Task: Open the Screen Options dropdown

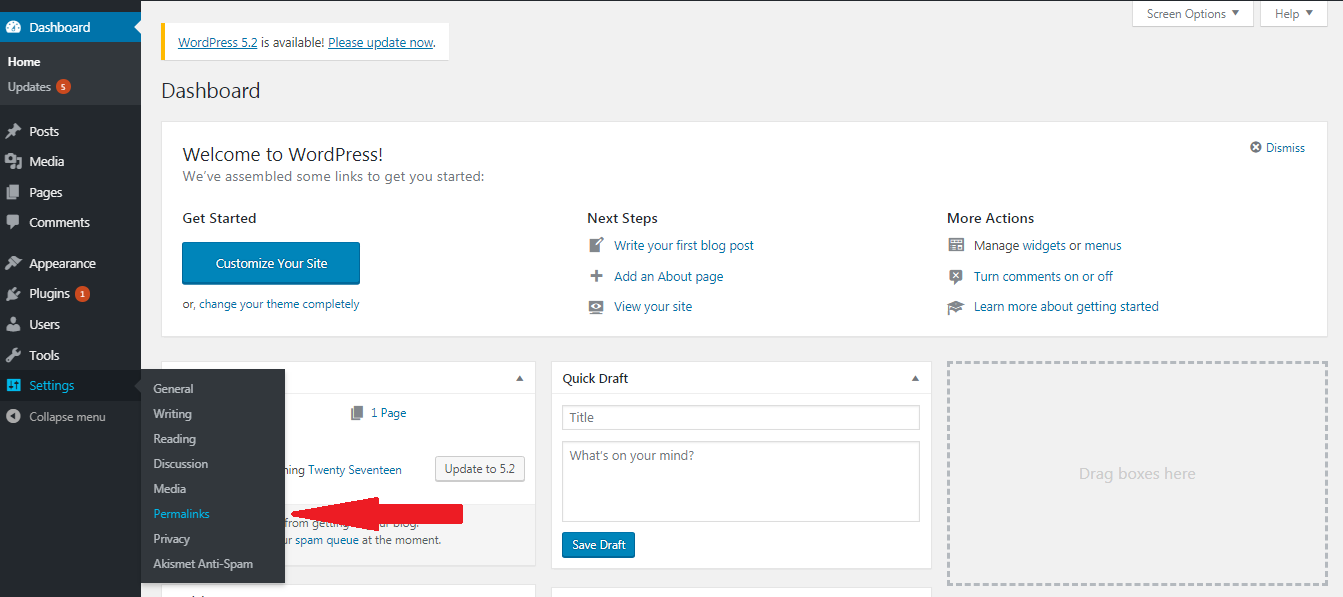Action: pyautogui.click(x=1192, y=14)
